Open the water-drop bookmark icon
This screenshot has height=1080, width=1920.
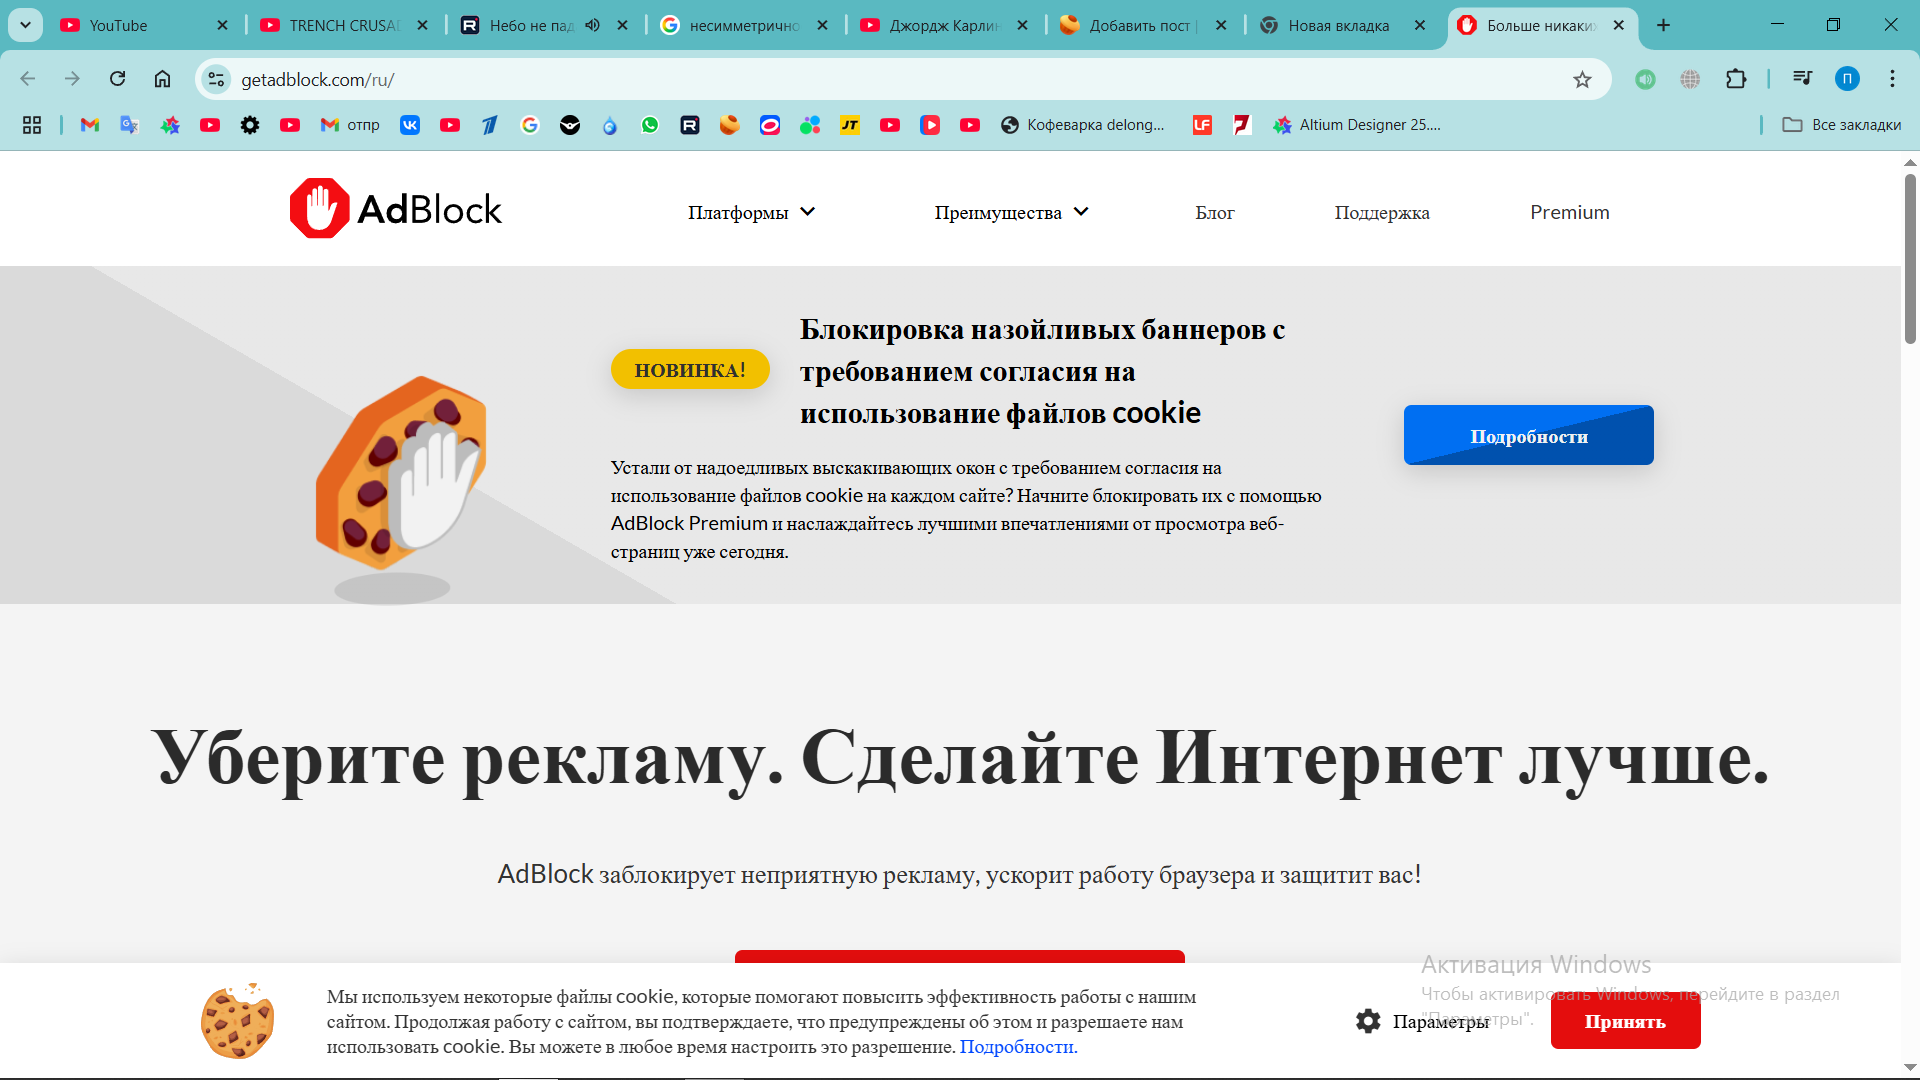[x=610, y=125]
